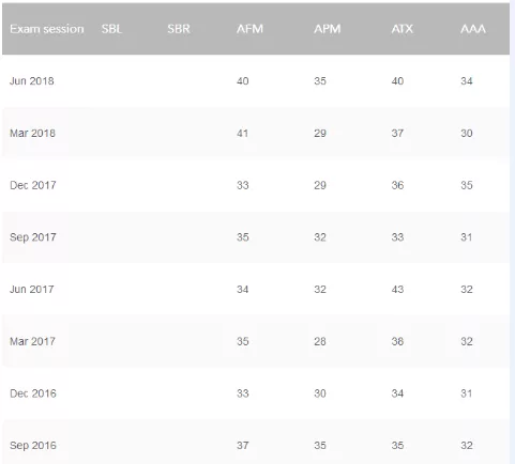Click AFM value 41 for Mar 2018
Image resolution: width=519 pixels, height=469 pixels.
click(x=242, y=133)
